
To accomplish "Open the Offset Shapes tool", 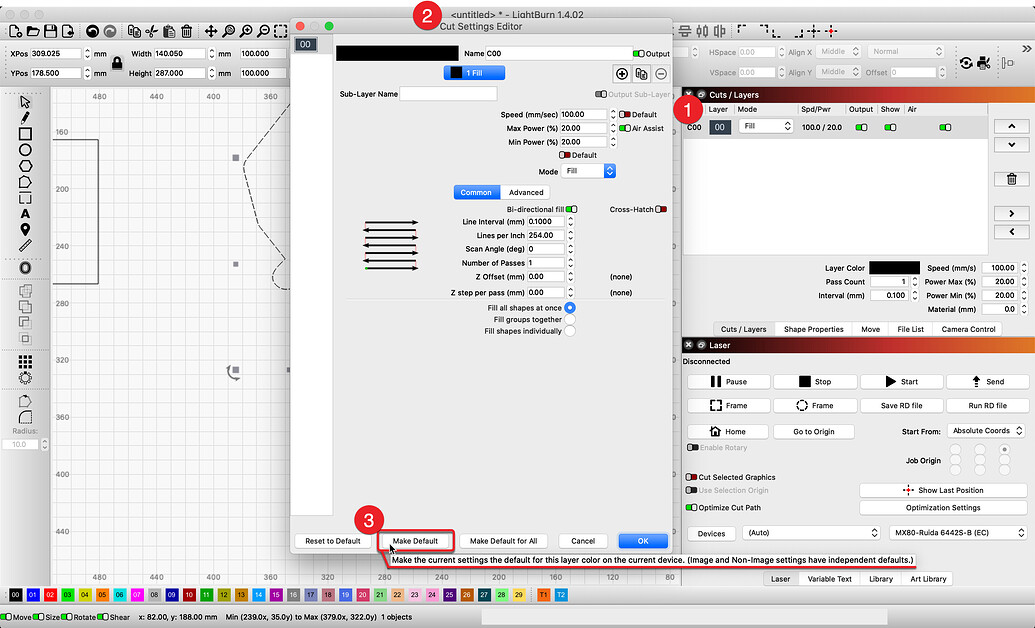I will click(24, 267).
